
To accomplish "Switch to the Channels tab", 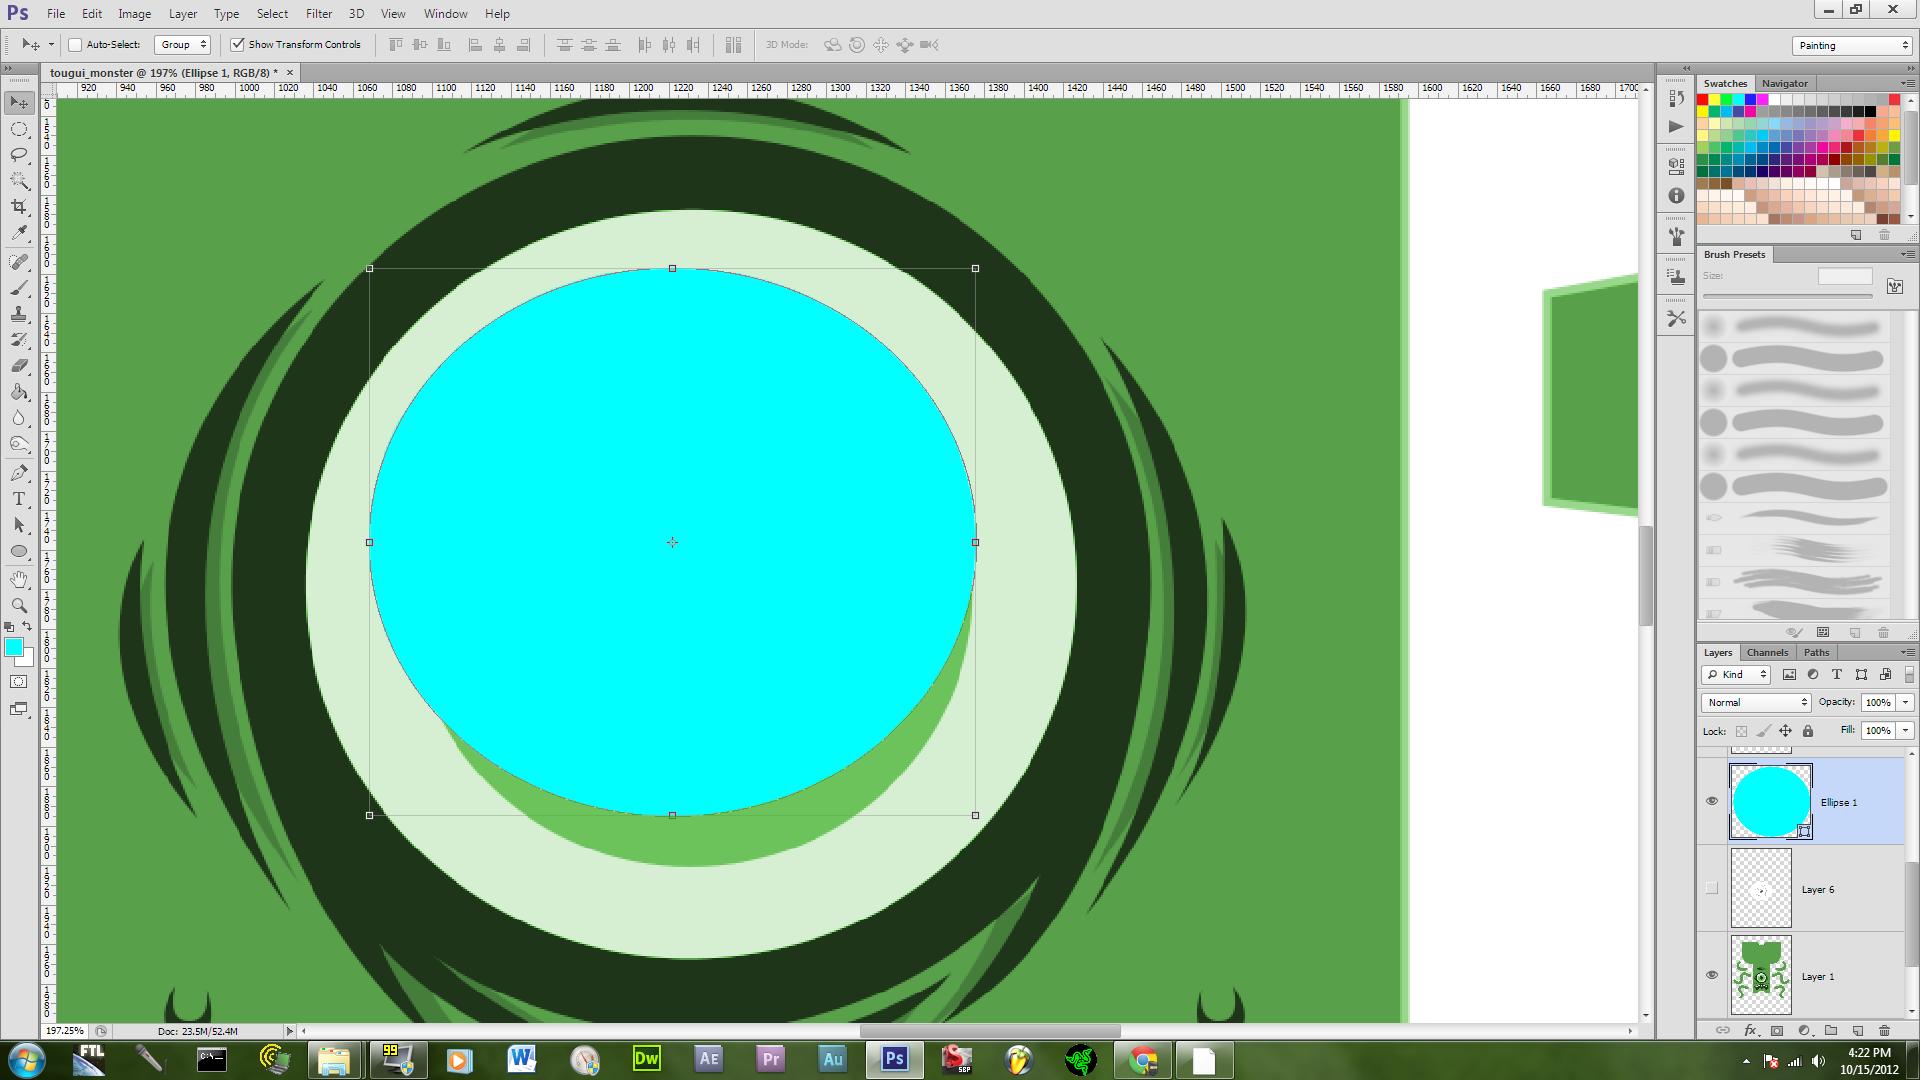I will point(1767,652).
